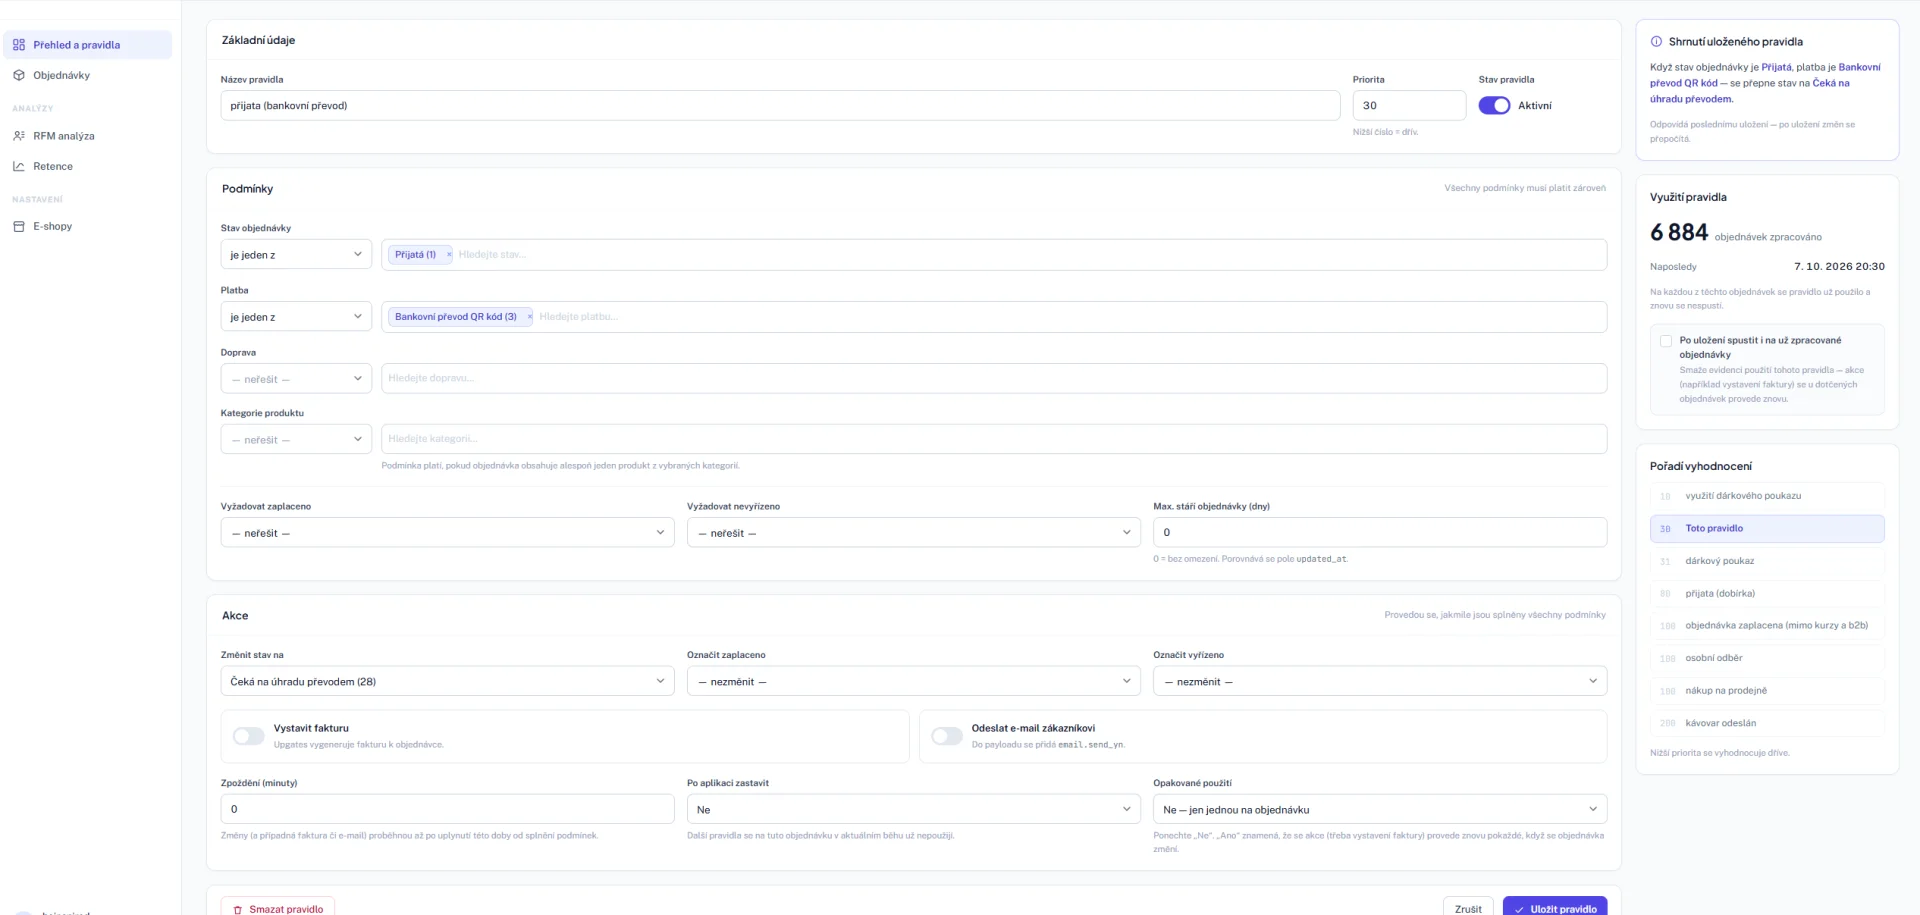
Task: Enable the Vystavit fakturu switch
Action: pos(248,736)
